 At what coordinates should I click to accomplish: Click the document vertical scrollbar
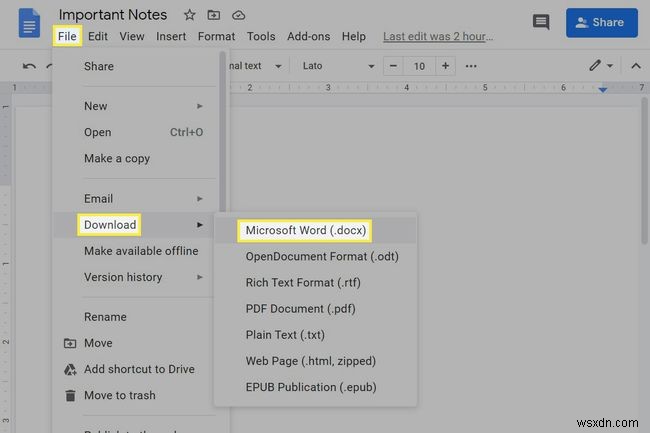tap(644, 171)
